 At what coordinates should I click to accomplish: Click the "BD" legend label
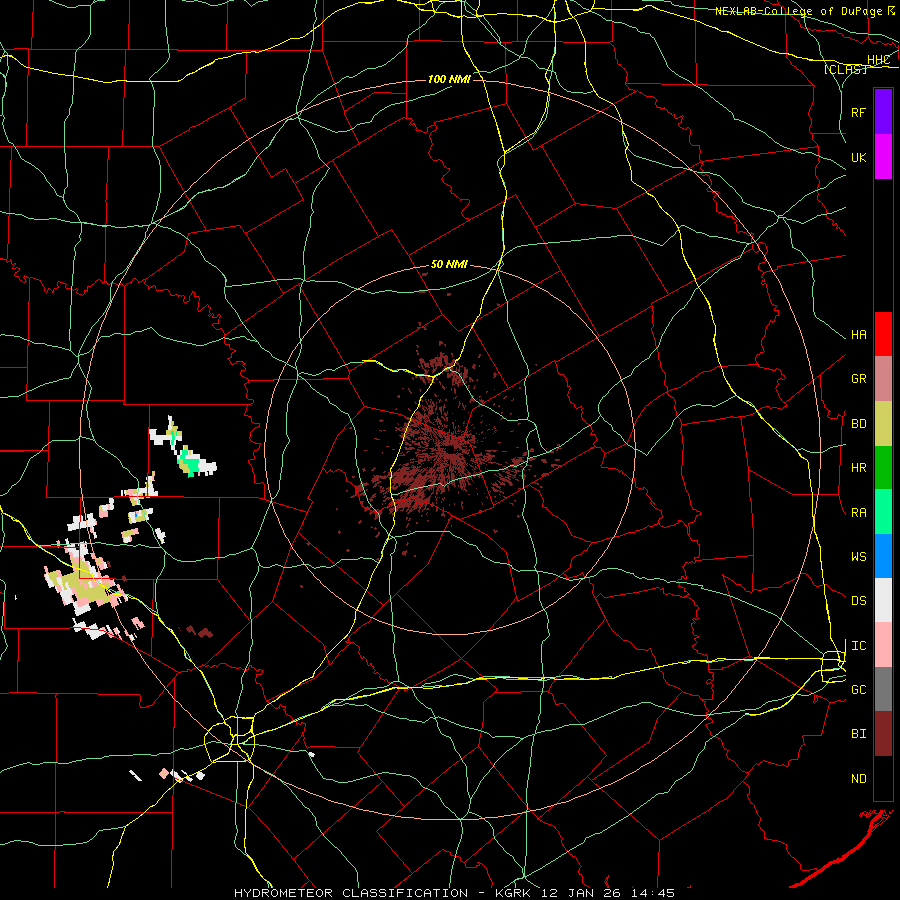858,424
